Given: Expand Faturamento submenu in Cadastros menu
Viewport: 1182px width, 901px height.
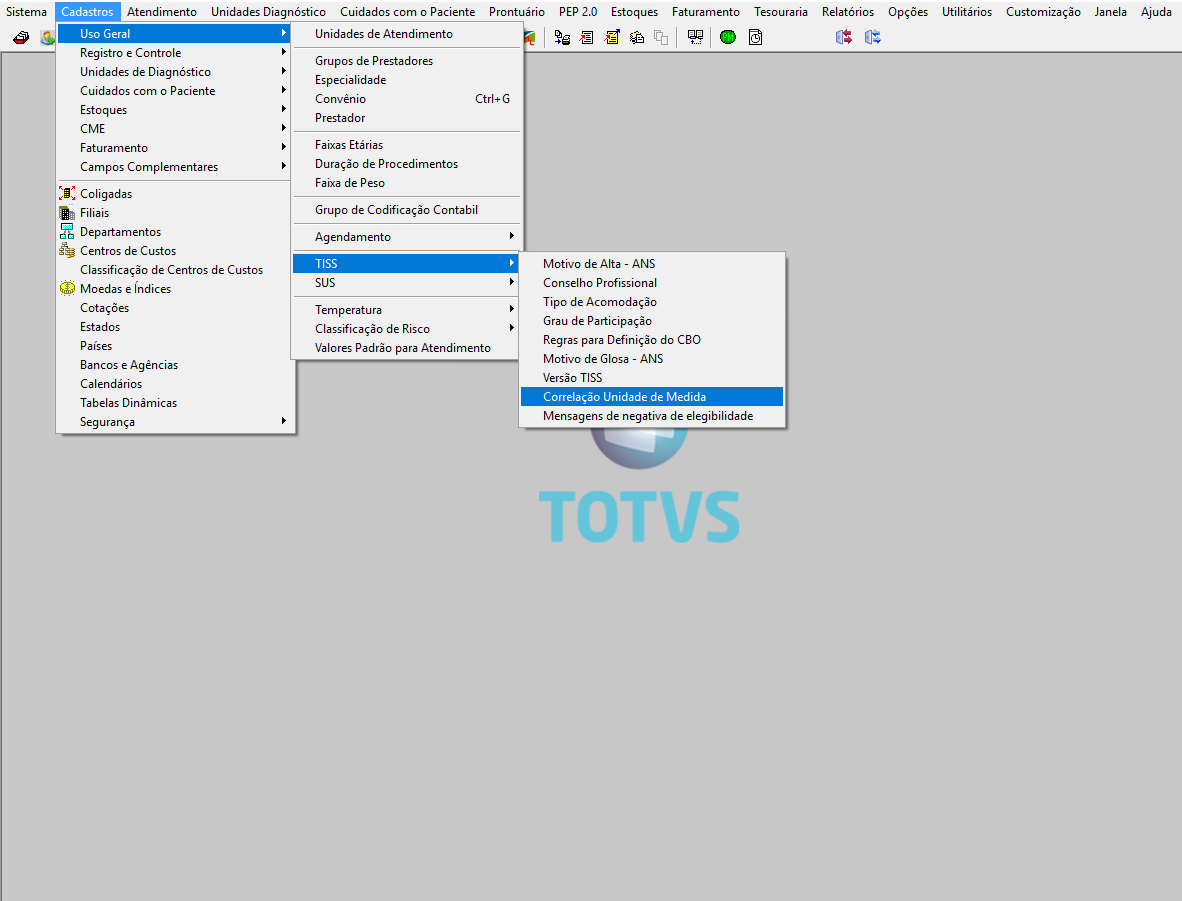Looking at the screenshot, I should pos(173,148).
